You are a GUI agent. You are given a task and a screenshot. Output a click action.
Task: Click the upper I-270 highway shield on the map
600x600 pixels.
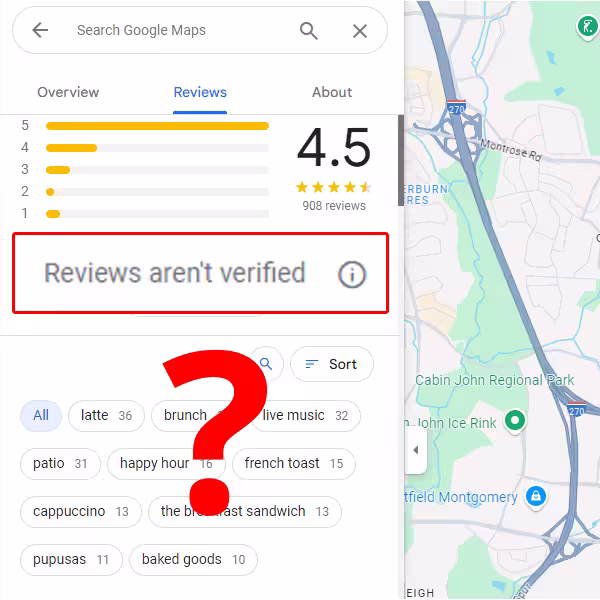point(457,108)
